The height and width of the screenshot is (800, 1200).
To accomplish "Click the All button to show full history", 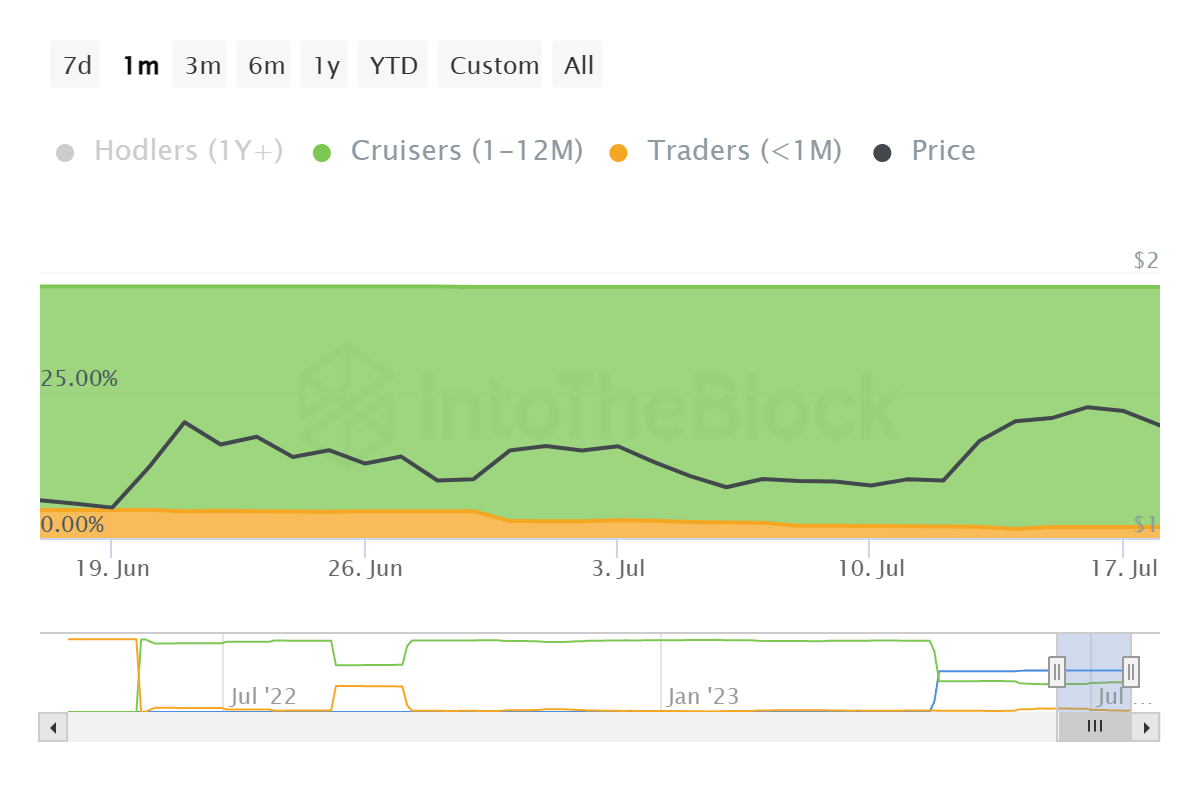I will point(577,64).
